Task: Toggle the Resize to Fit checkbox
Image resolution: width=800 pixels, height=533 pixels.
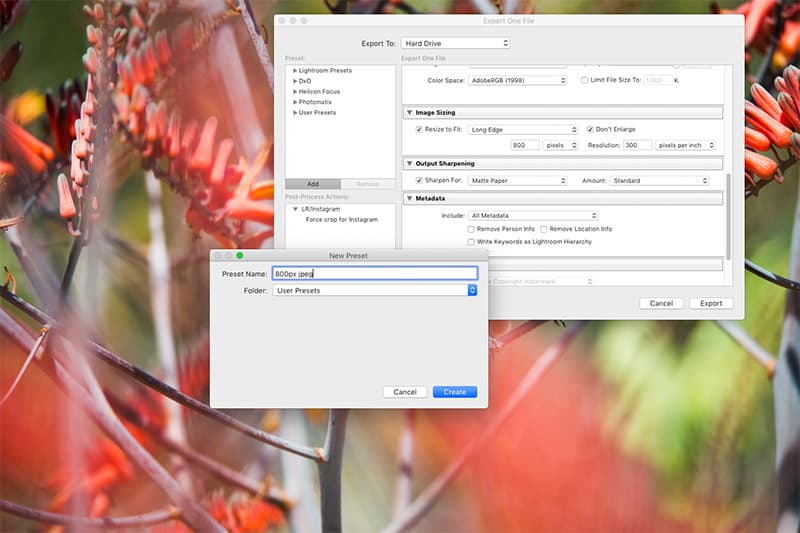Action: tap(419, 130)
